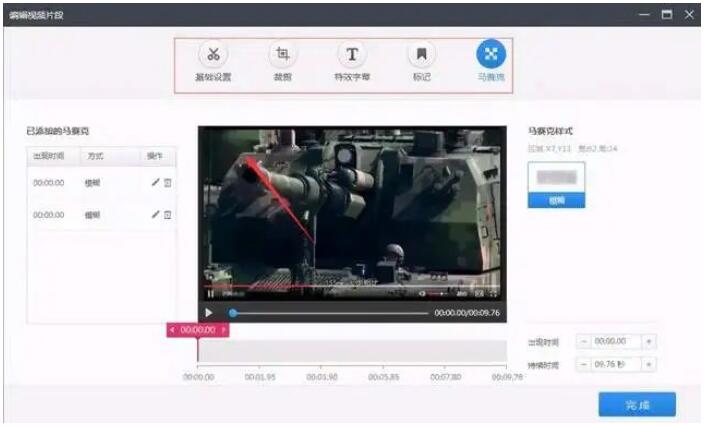Increase 出现时间 with the plus button

coord(649,341)
